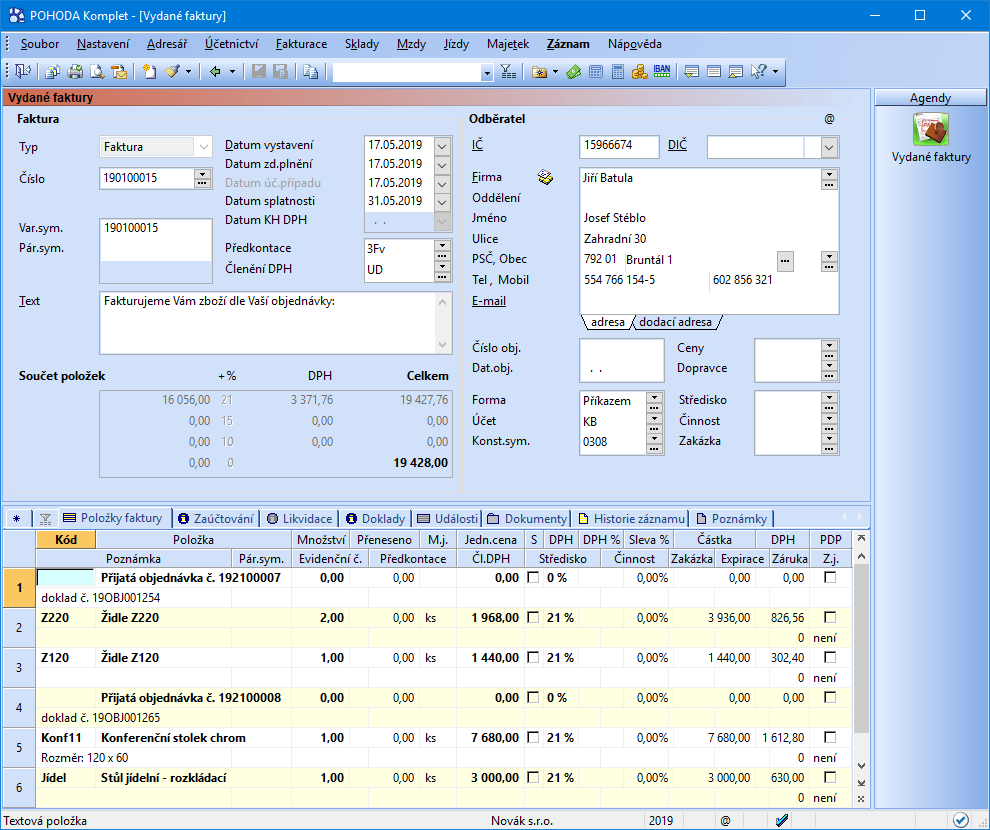Click the items table vertical scrollbar
990x830 pixels.
tap(861, 648)
